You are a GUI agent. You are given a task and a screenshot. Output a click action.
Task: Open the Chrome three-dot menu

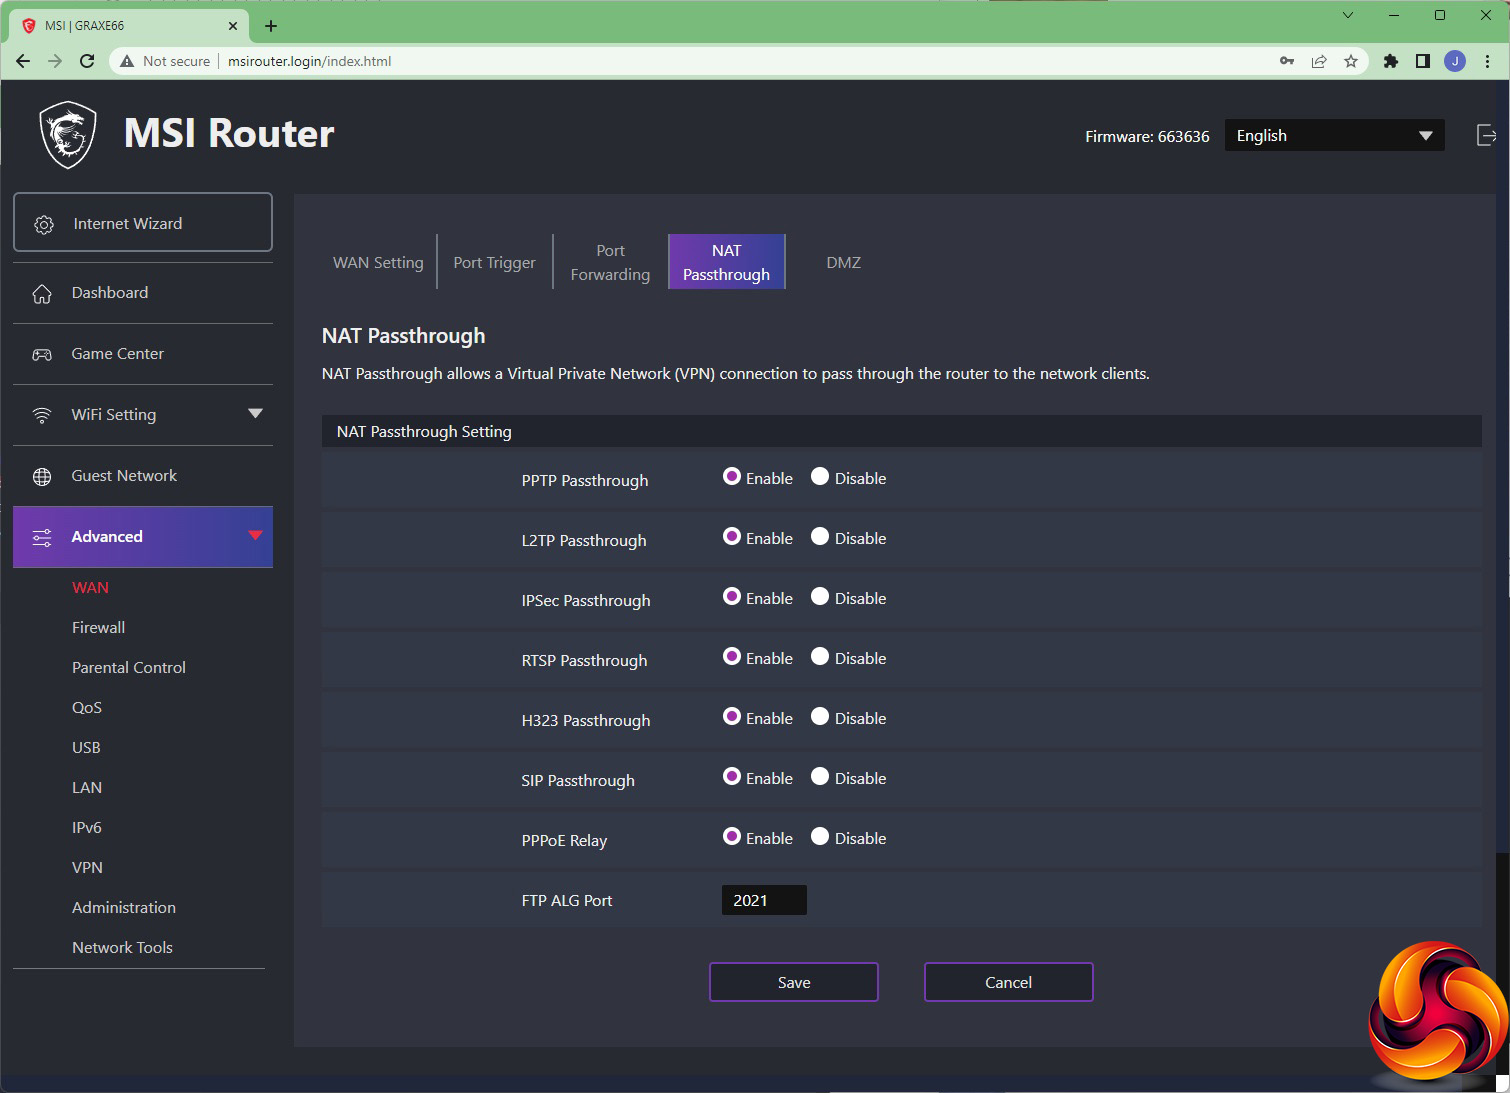(1488, 61)
